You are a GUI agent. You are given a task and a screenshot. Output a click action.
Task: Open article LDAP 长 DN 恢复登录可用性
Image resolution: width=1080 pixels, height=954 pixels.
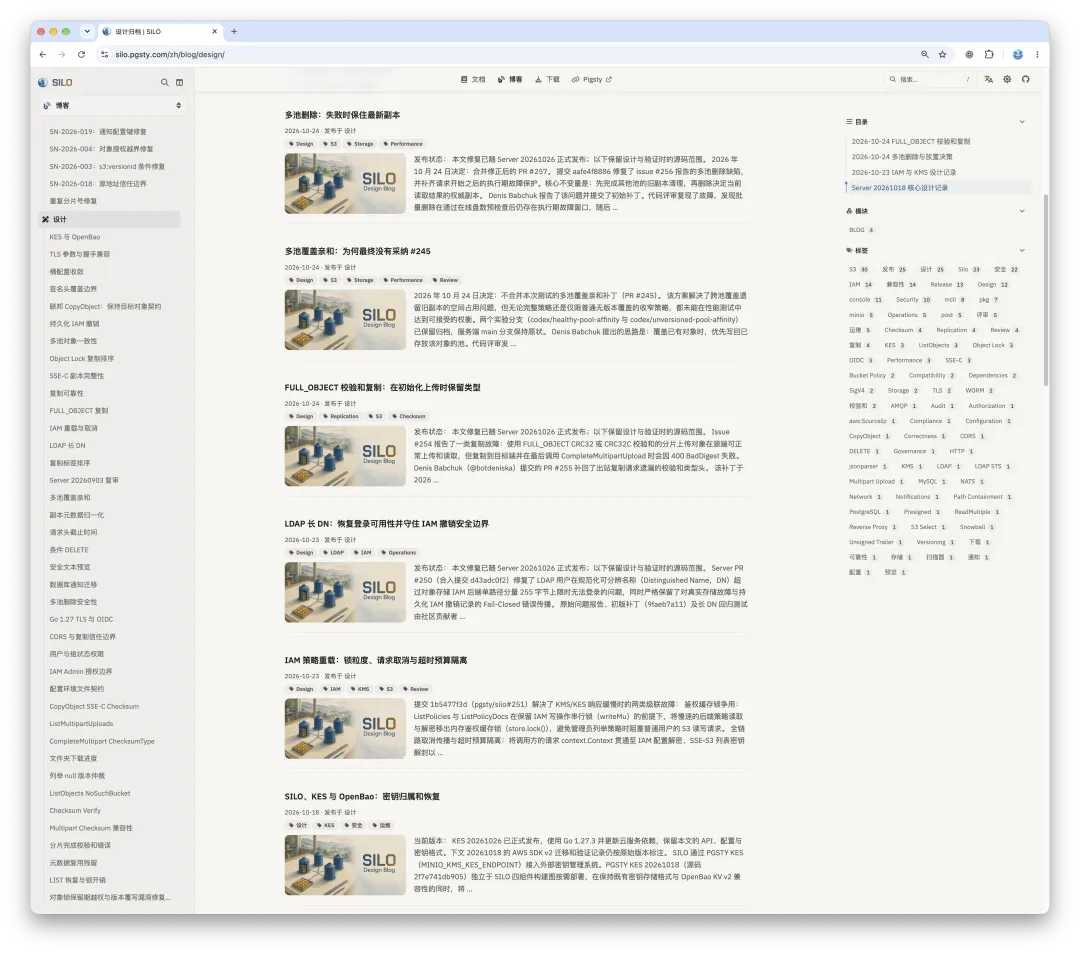click(386, 524)
